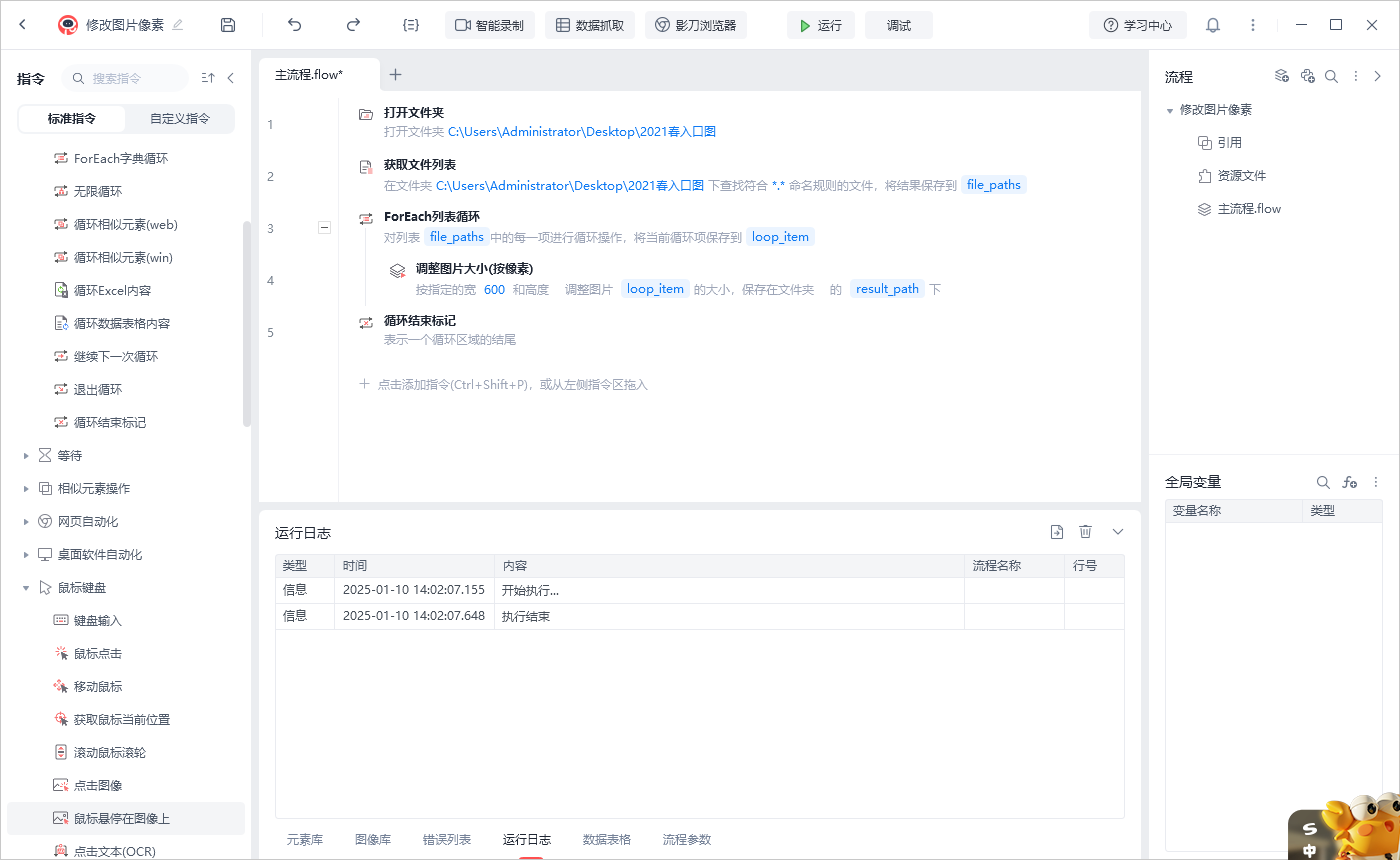1400x860 pixels.
Task: Click the redo arrow icon
Action: [x=353, y=25]
